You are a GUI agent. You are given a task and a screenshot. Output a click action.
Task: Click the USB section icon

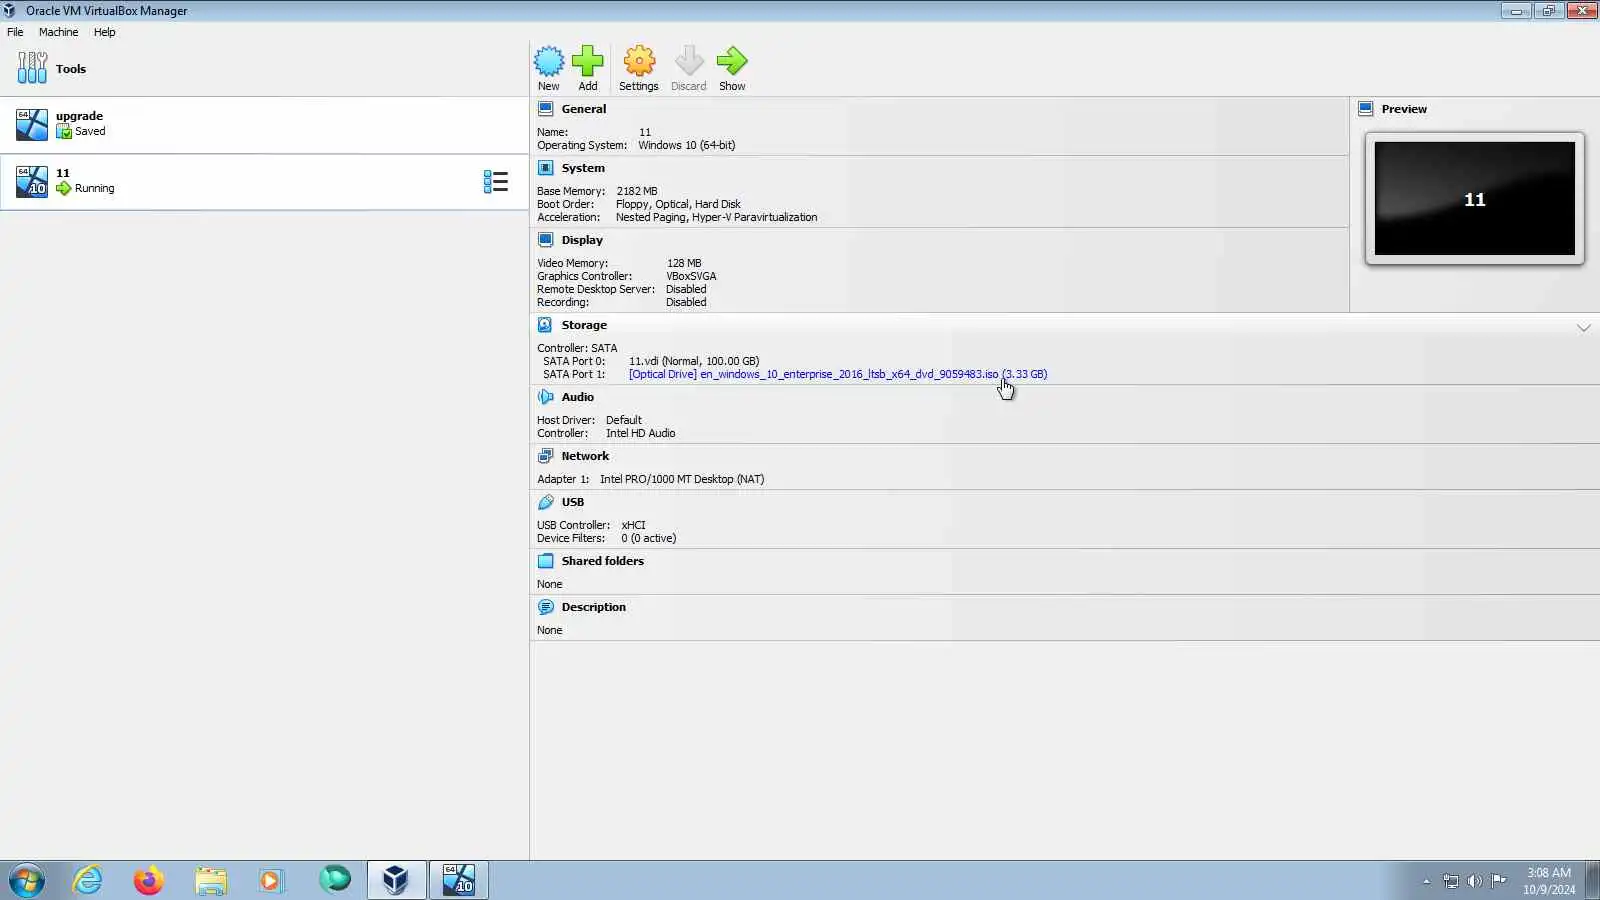[546, 502]
